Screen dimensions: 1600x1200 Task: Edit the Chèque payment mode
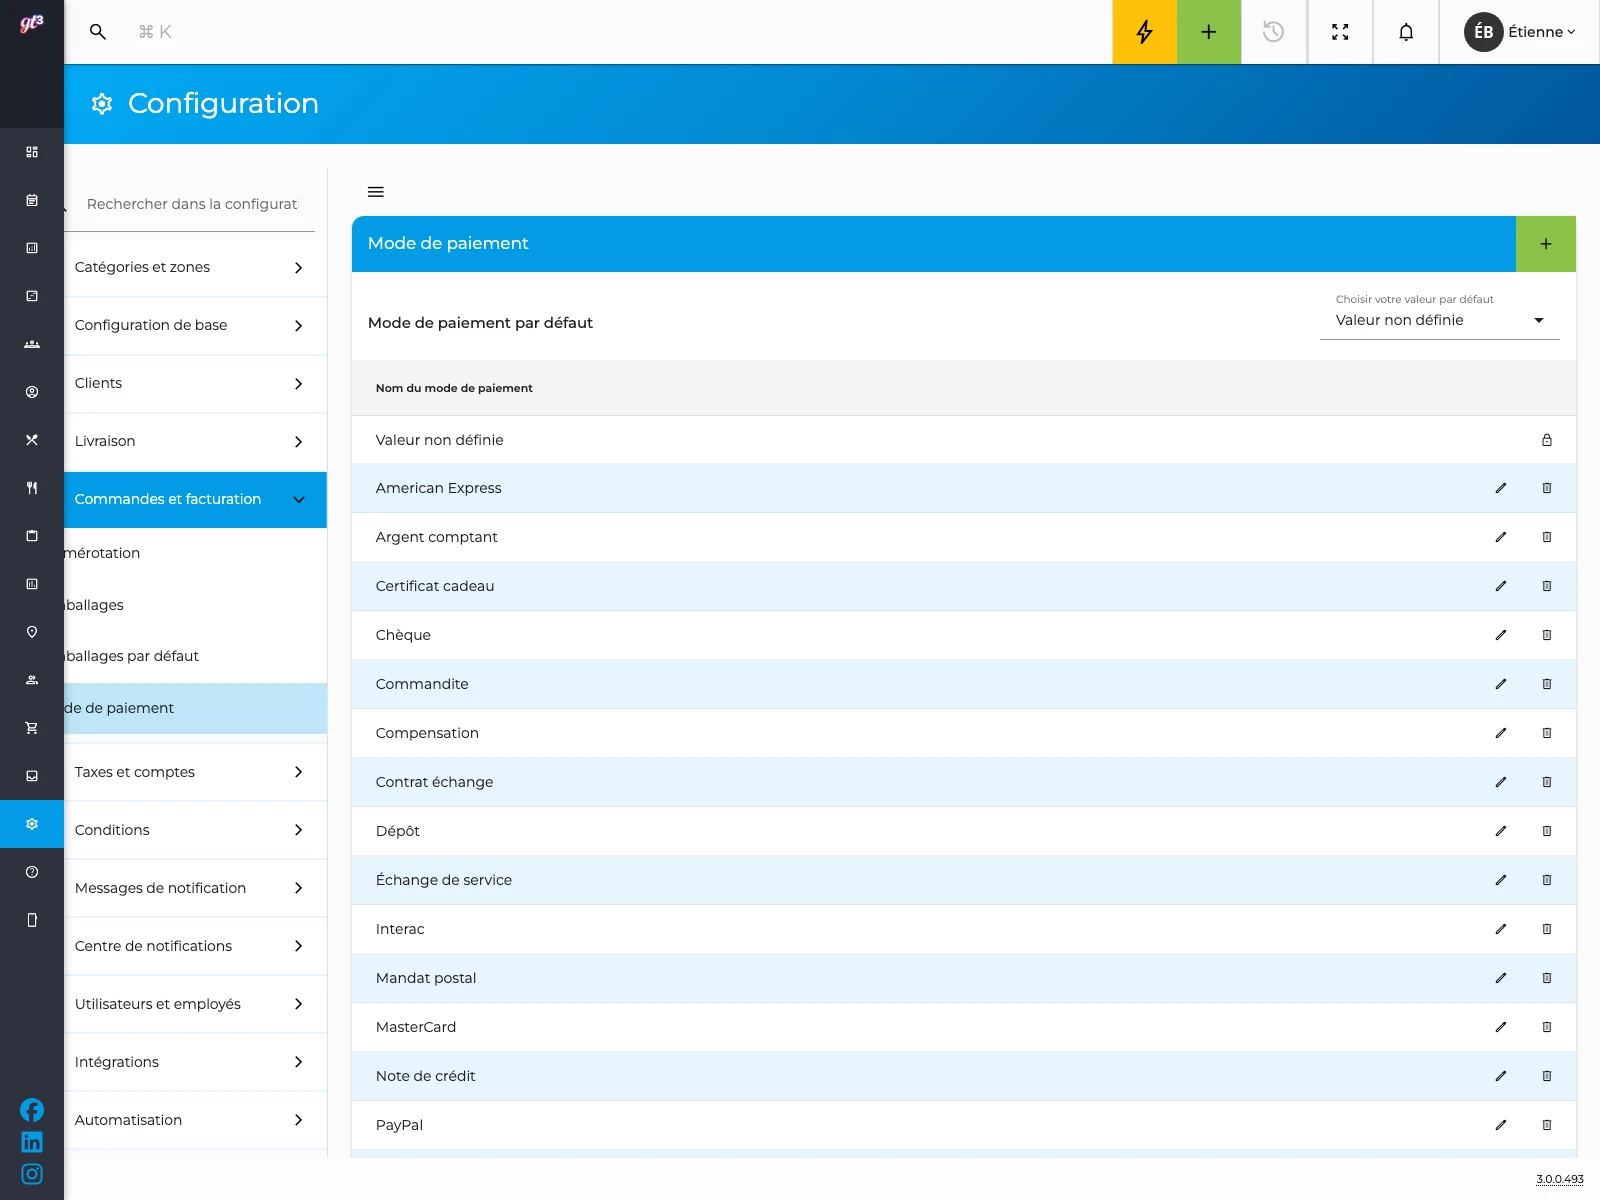[1500, 635]
